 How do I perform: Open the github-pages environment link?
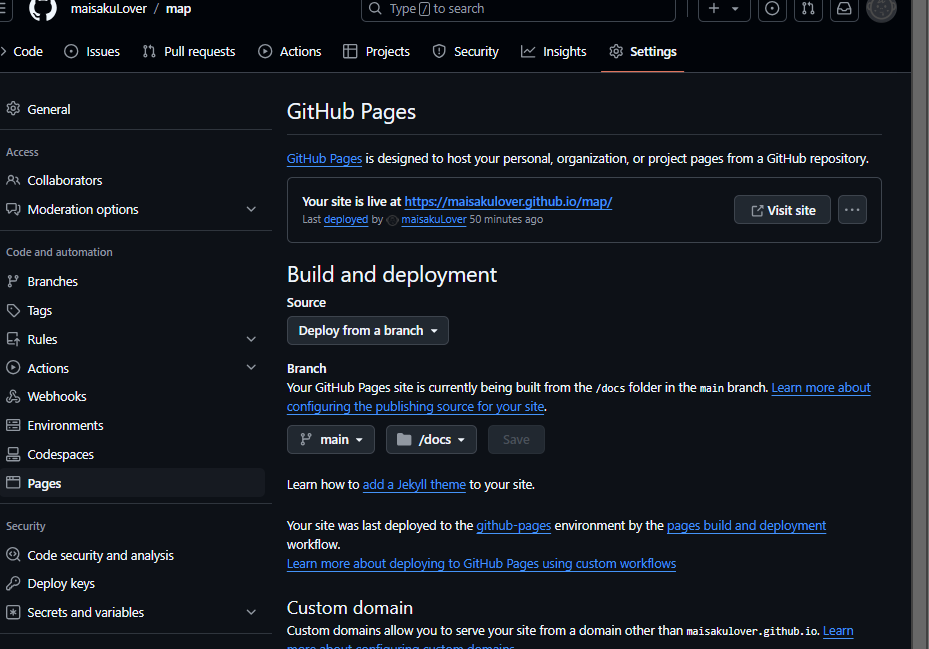tap(514, 526)
